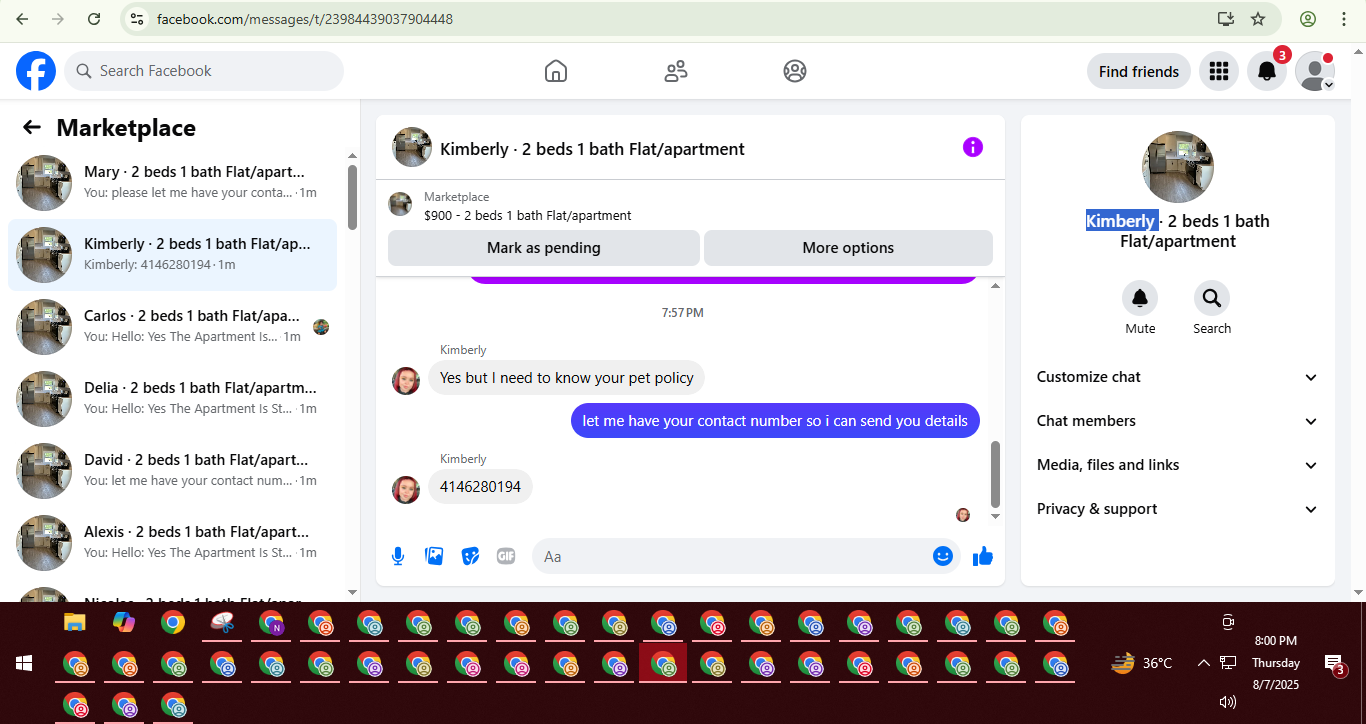Open the Windows notification center icon

[x=1334, y=664]
